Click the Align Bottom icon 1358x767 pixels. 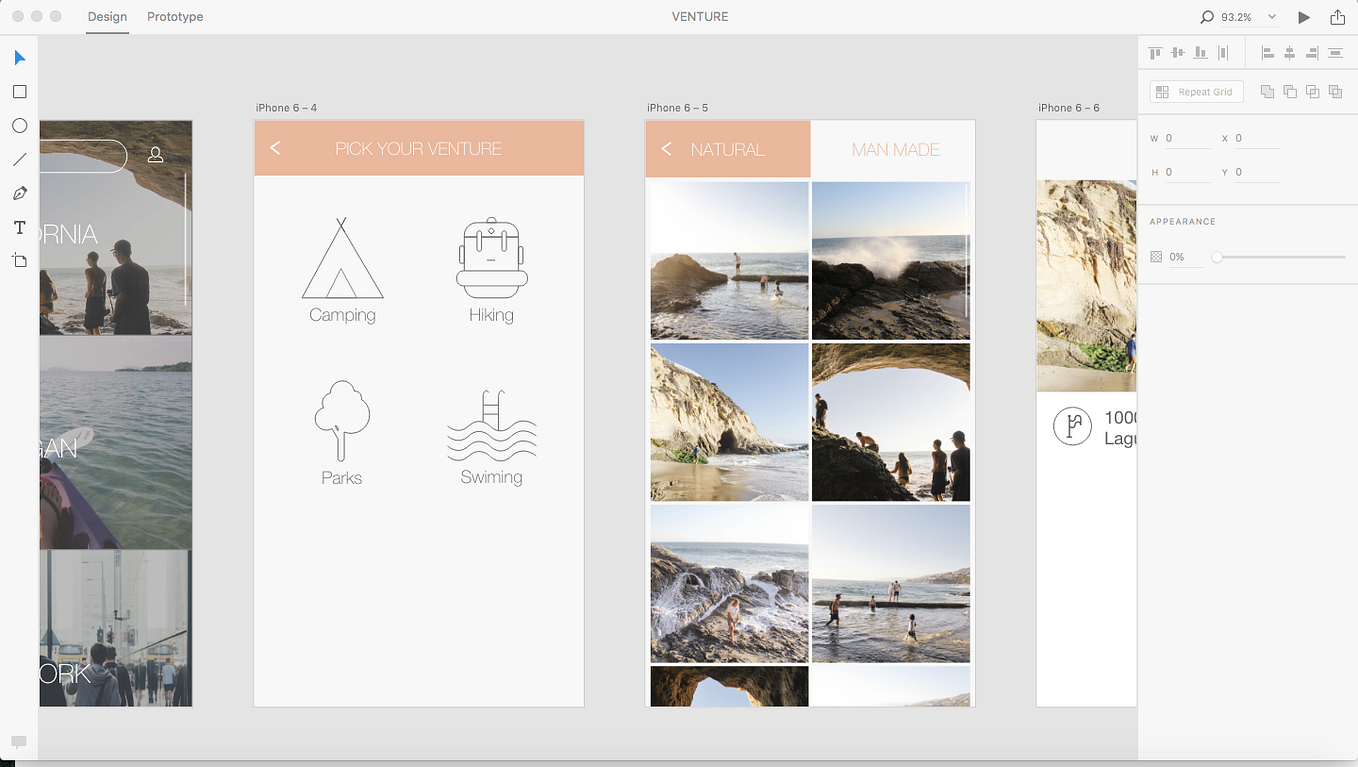coord(1200,53)
